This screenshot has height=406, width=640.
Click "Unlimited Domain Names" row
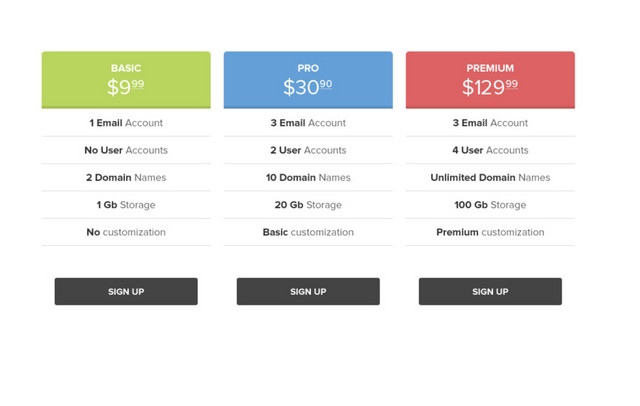[x=490, y=177]
